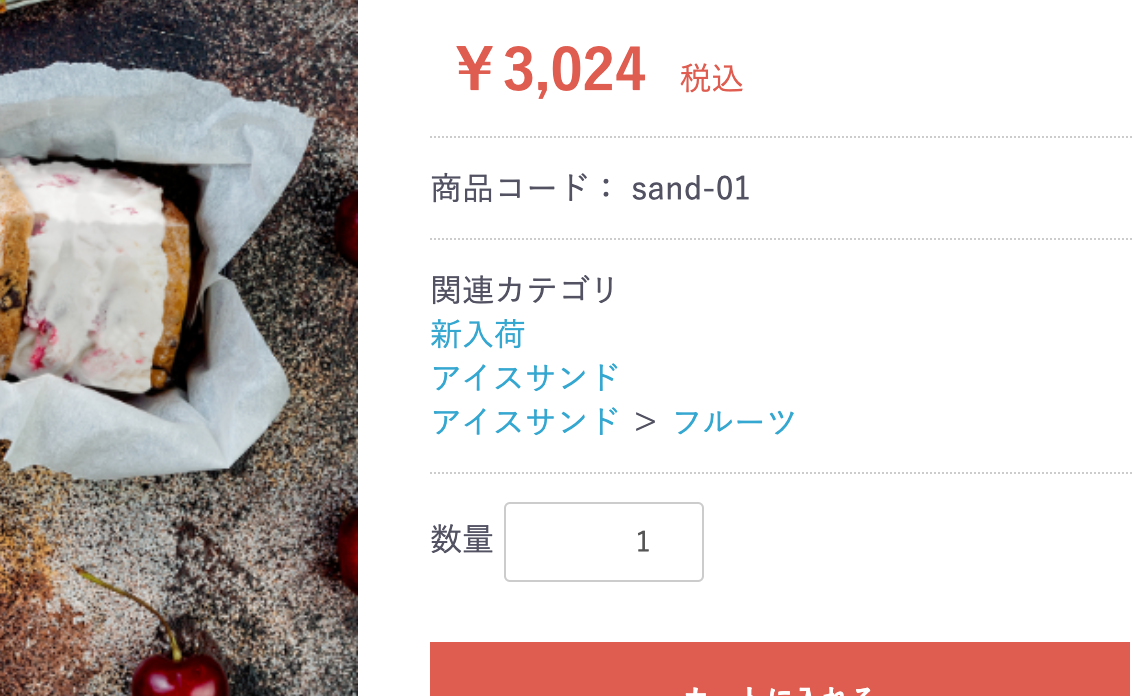Click the > separator in category breadcrumb
Screen dimensions: 1132x696
[645, 422]
